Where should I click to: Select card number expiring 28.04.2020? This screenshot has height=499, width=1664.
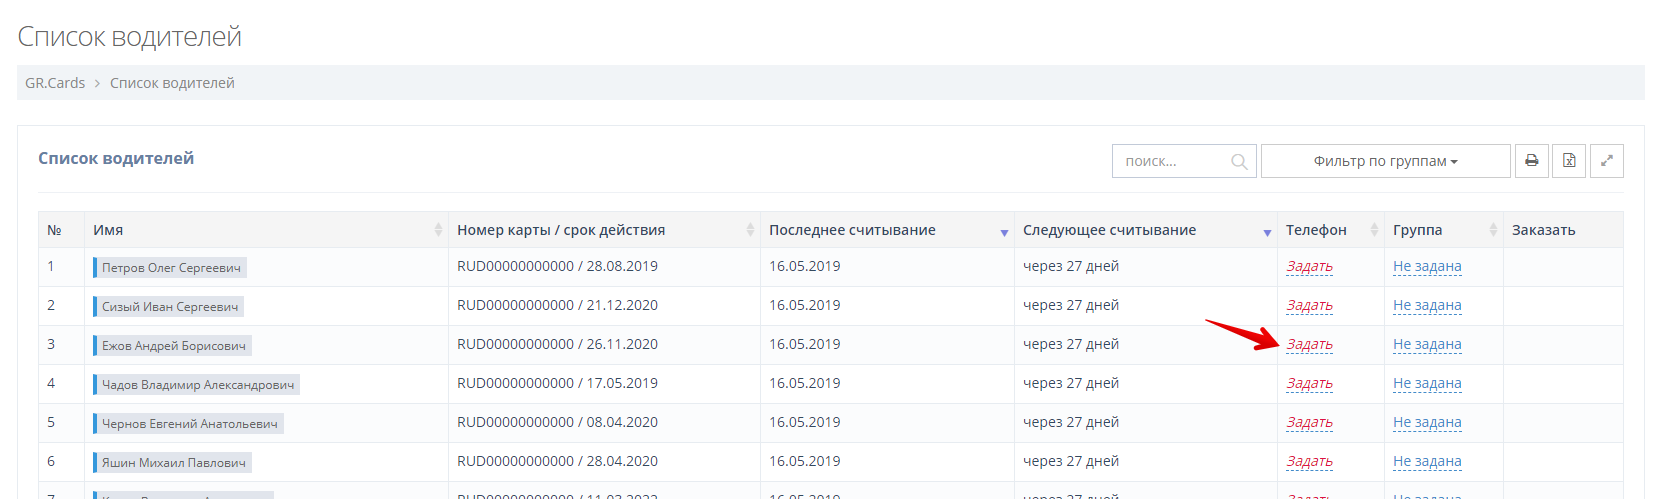pos(557,461)
